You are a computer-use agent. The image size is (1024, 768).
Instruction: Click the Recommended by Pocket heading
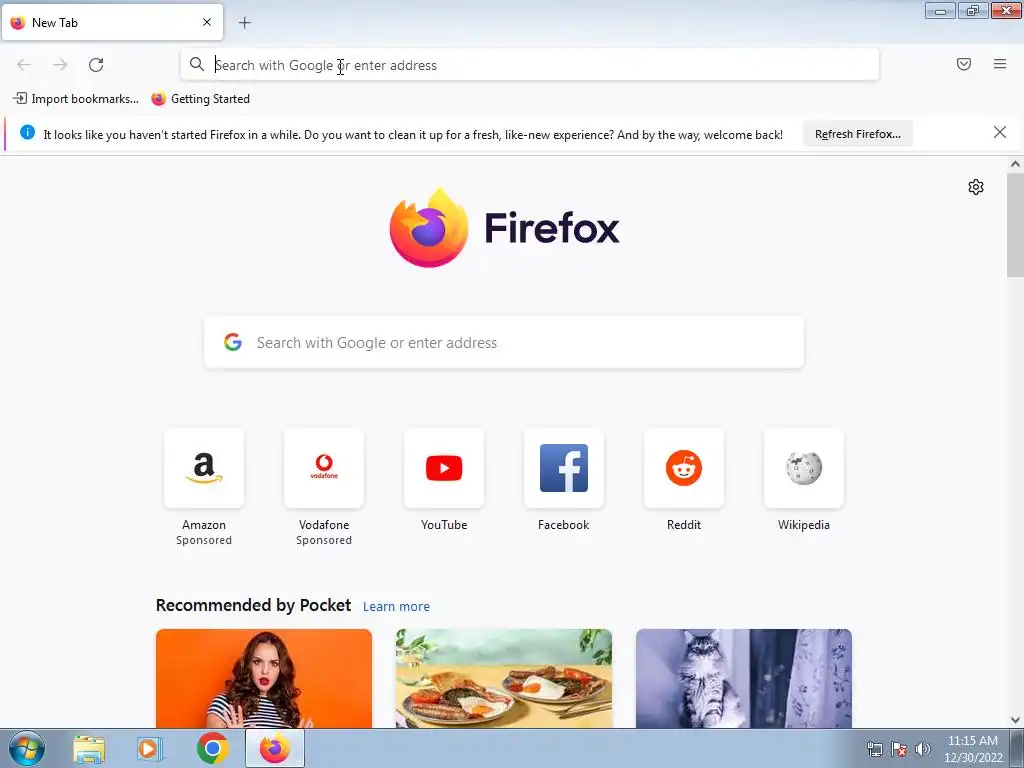(253, 605)
